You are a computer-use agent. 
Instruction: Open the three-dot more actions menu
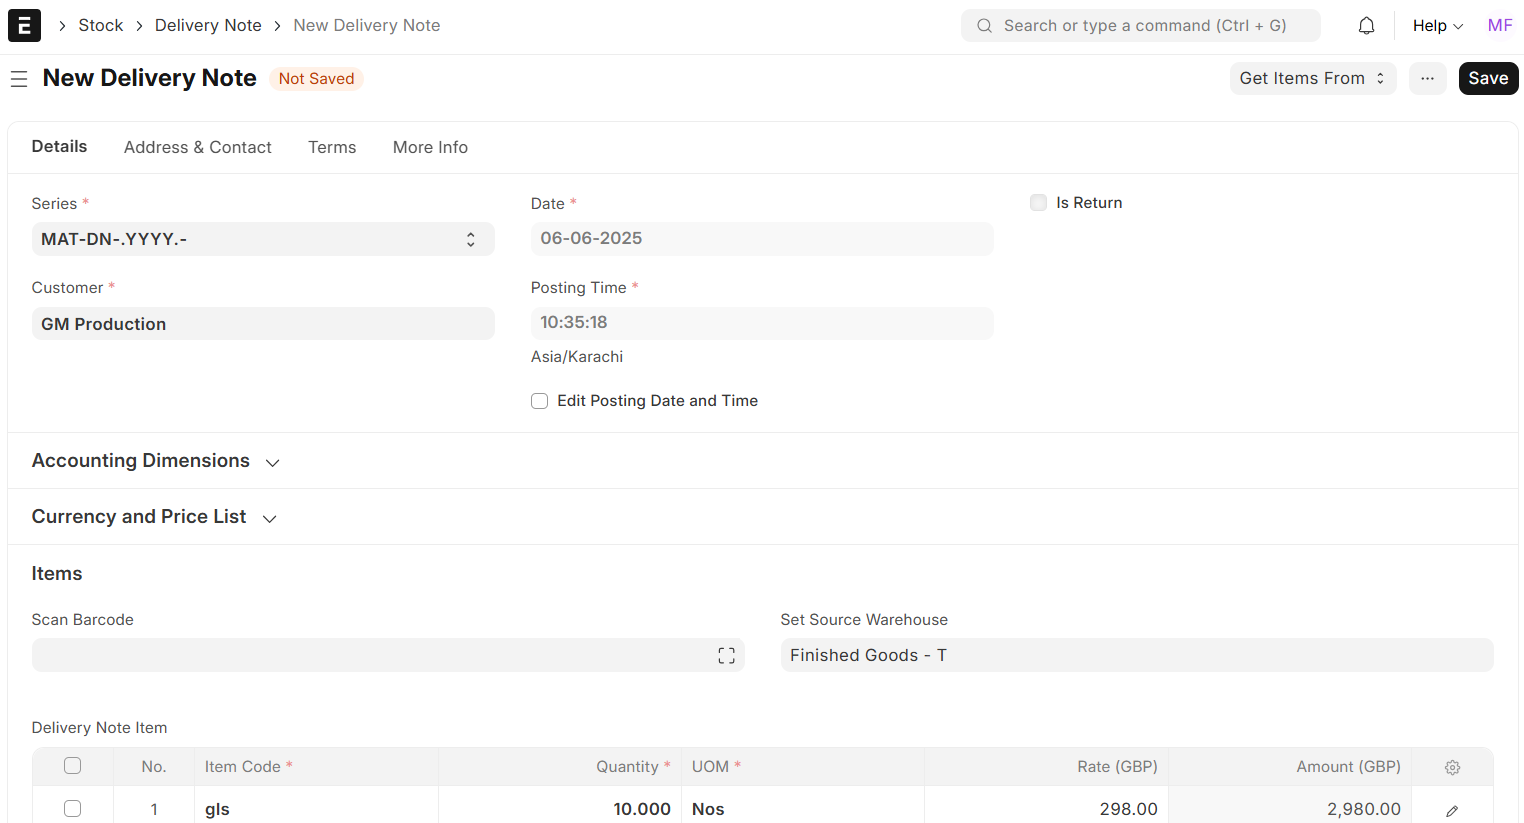coord(1427,79)
